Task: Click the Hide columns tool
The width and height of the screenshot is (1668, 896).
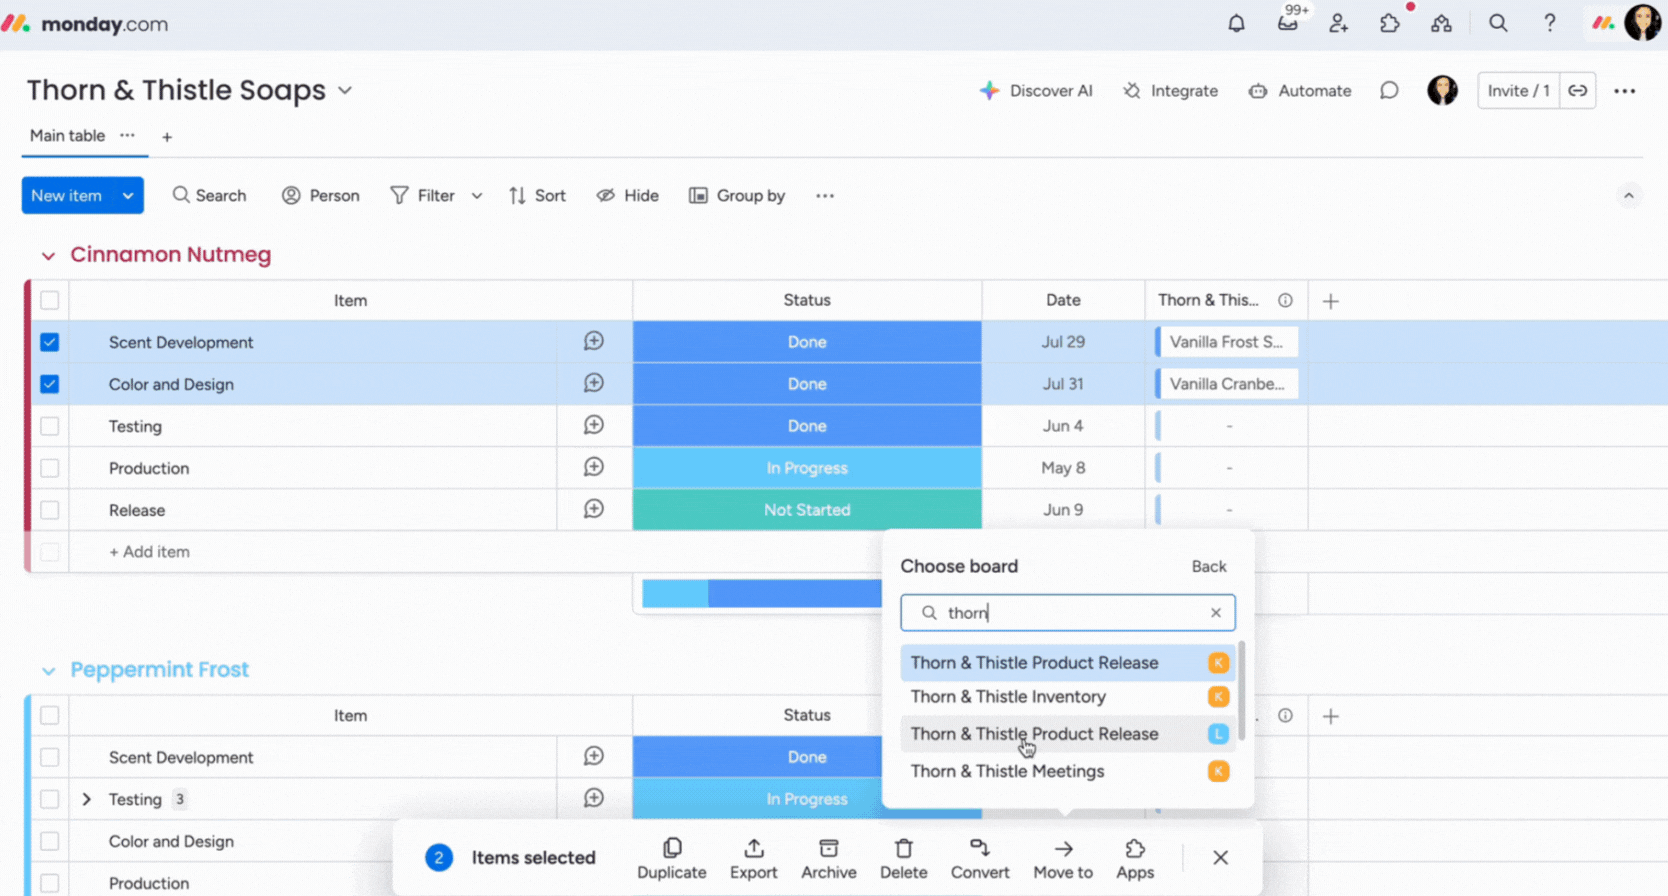Action: point(628,195)
